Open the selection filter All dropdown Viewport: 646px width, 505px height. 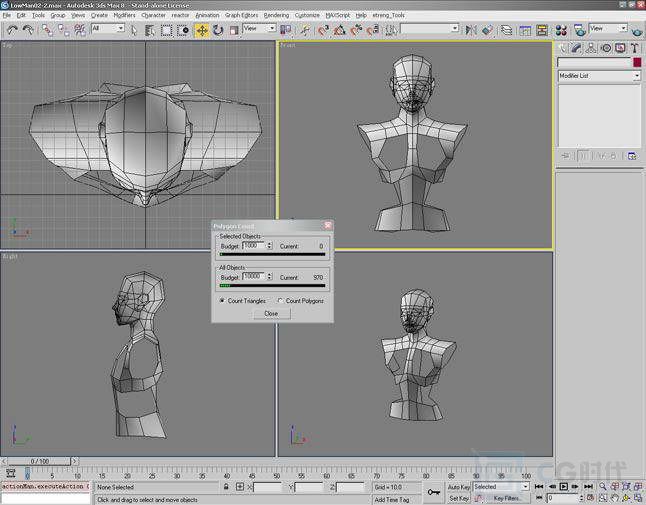point(108,28)
